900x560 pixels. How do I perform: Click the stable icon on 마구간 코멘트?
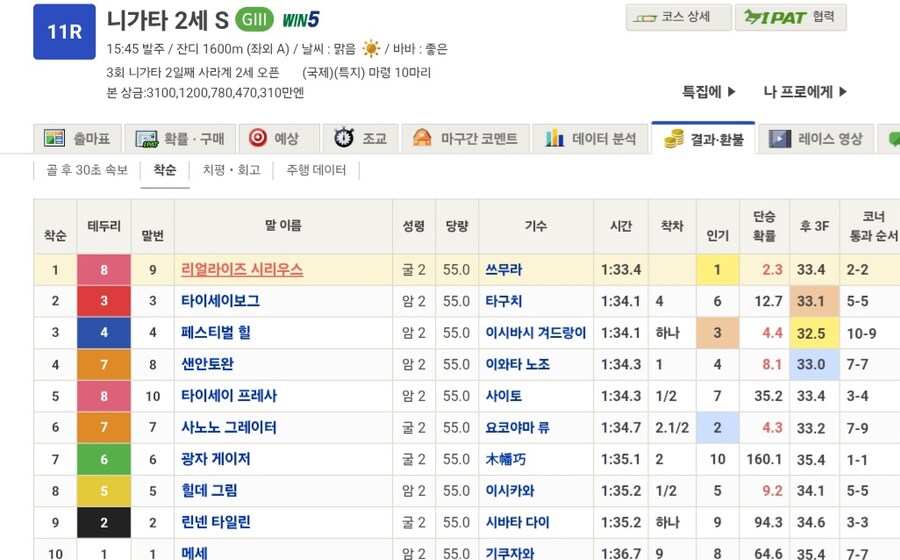pos(422,138)
